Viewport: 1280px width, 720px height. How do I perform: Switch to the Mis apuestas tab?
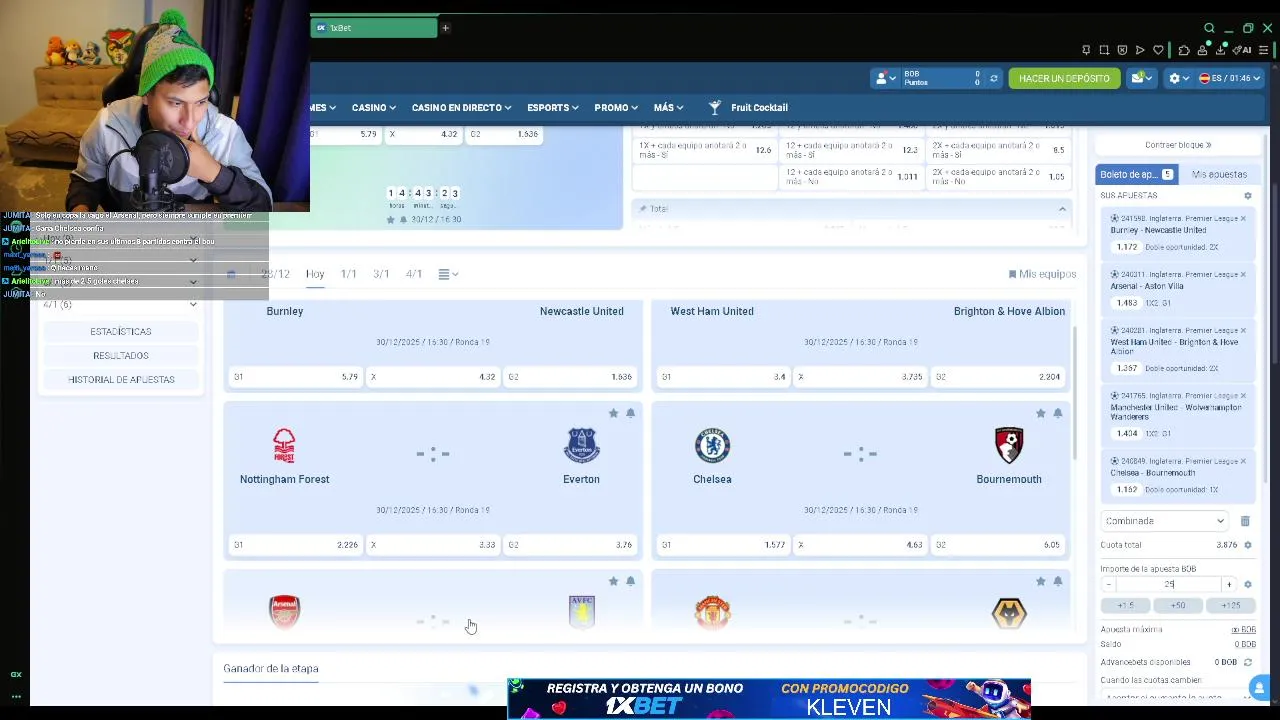[x=1219, y=174]
